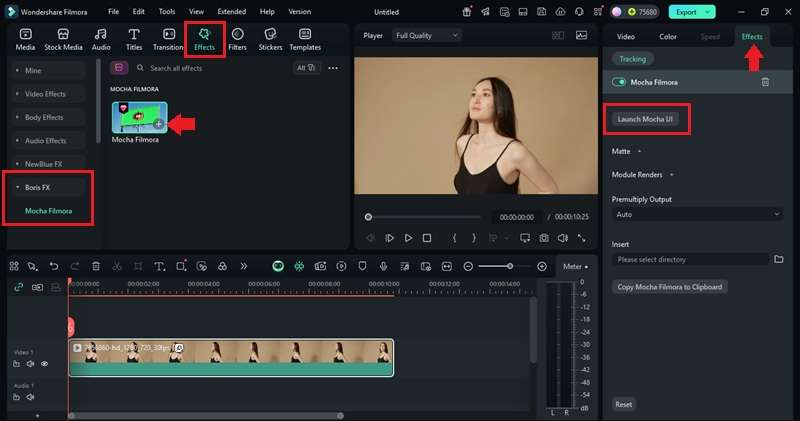Image resolution: width=800 pixels, height=421 pixels.
Task: Open the Full Quality dropdown
Action: pyautogui.click(x=427, y=35)
